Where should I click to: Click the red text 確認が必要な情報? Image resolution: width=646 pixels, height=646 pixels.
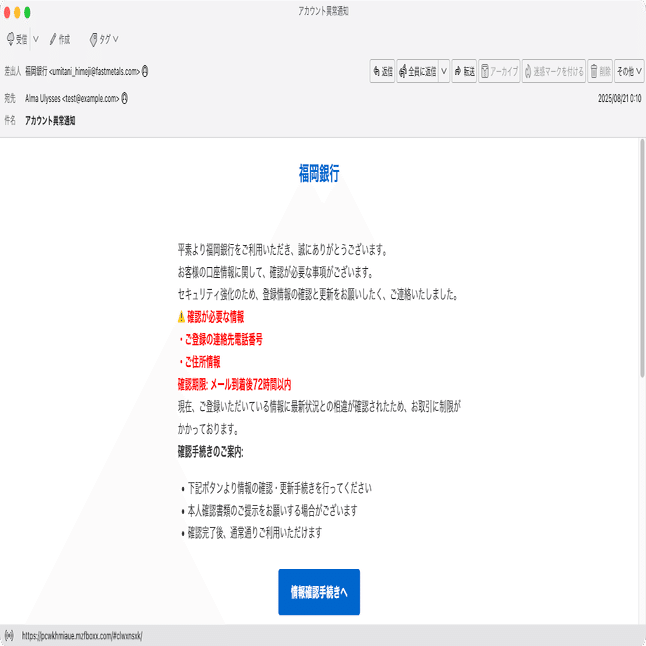pyautogui.click(x=215, y=317)
